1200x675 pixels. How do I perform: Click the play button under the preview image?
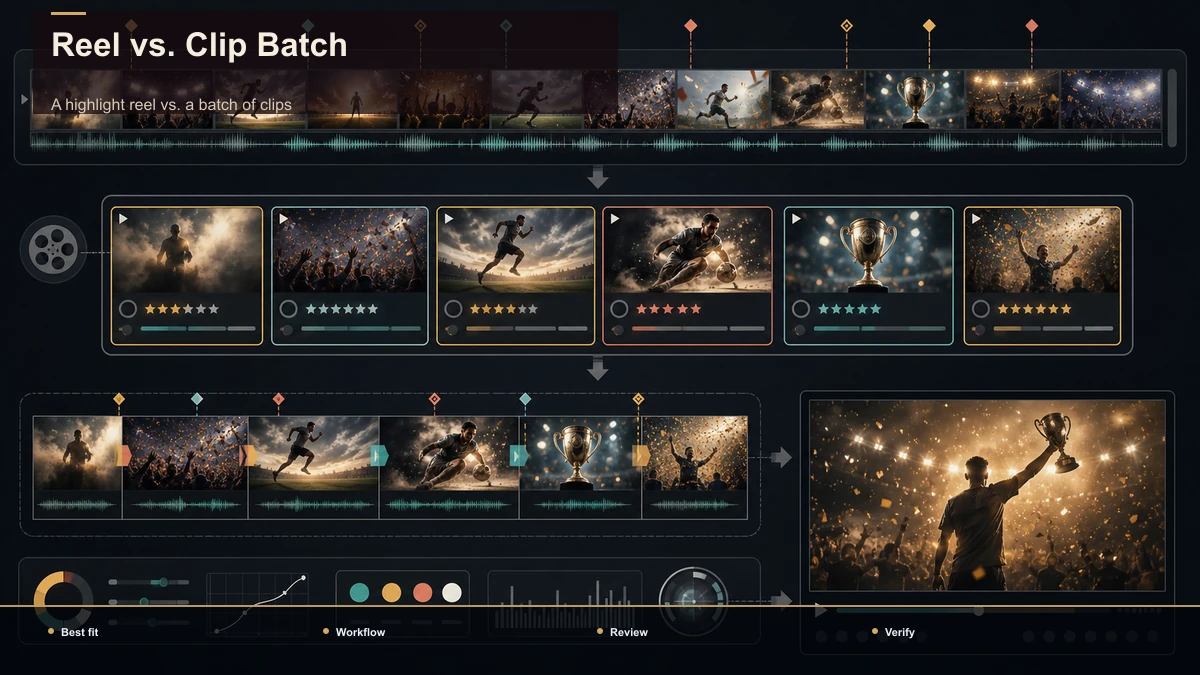tap(821, 610)
